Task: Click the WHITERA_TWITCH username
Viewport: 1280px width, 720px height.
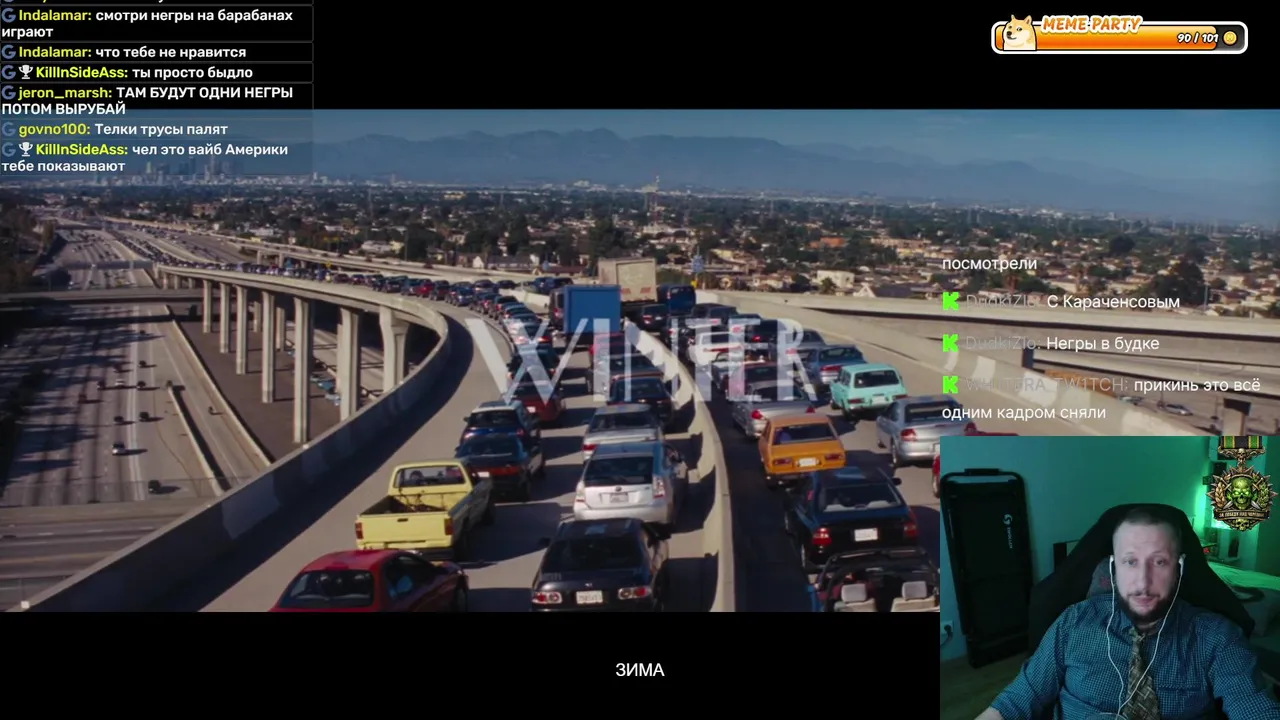Action: pos(1046,385)
